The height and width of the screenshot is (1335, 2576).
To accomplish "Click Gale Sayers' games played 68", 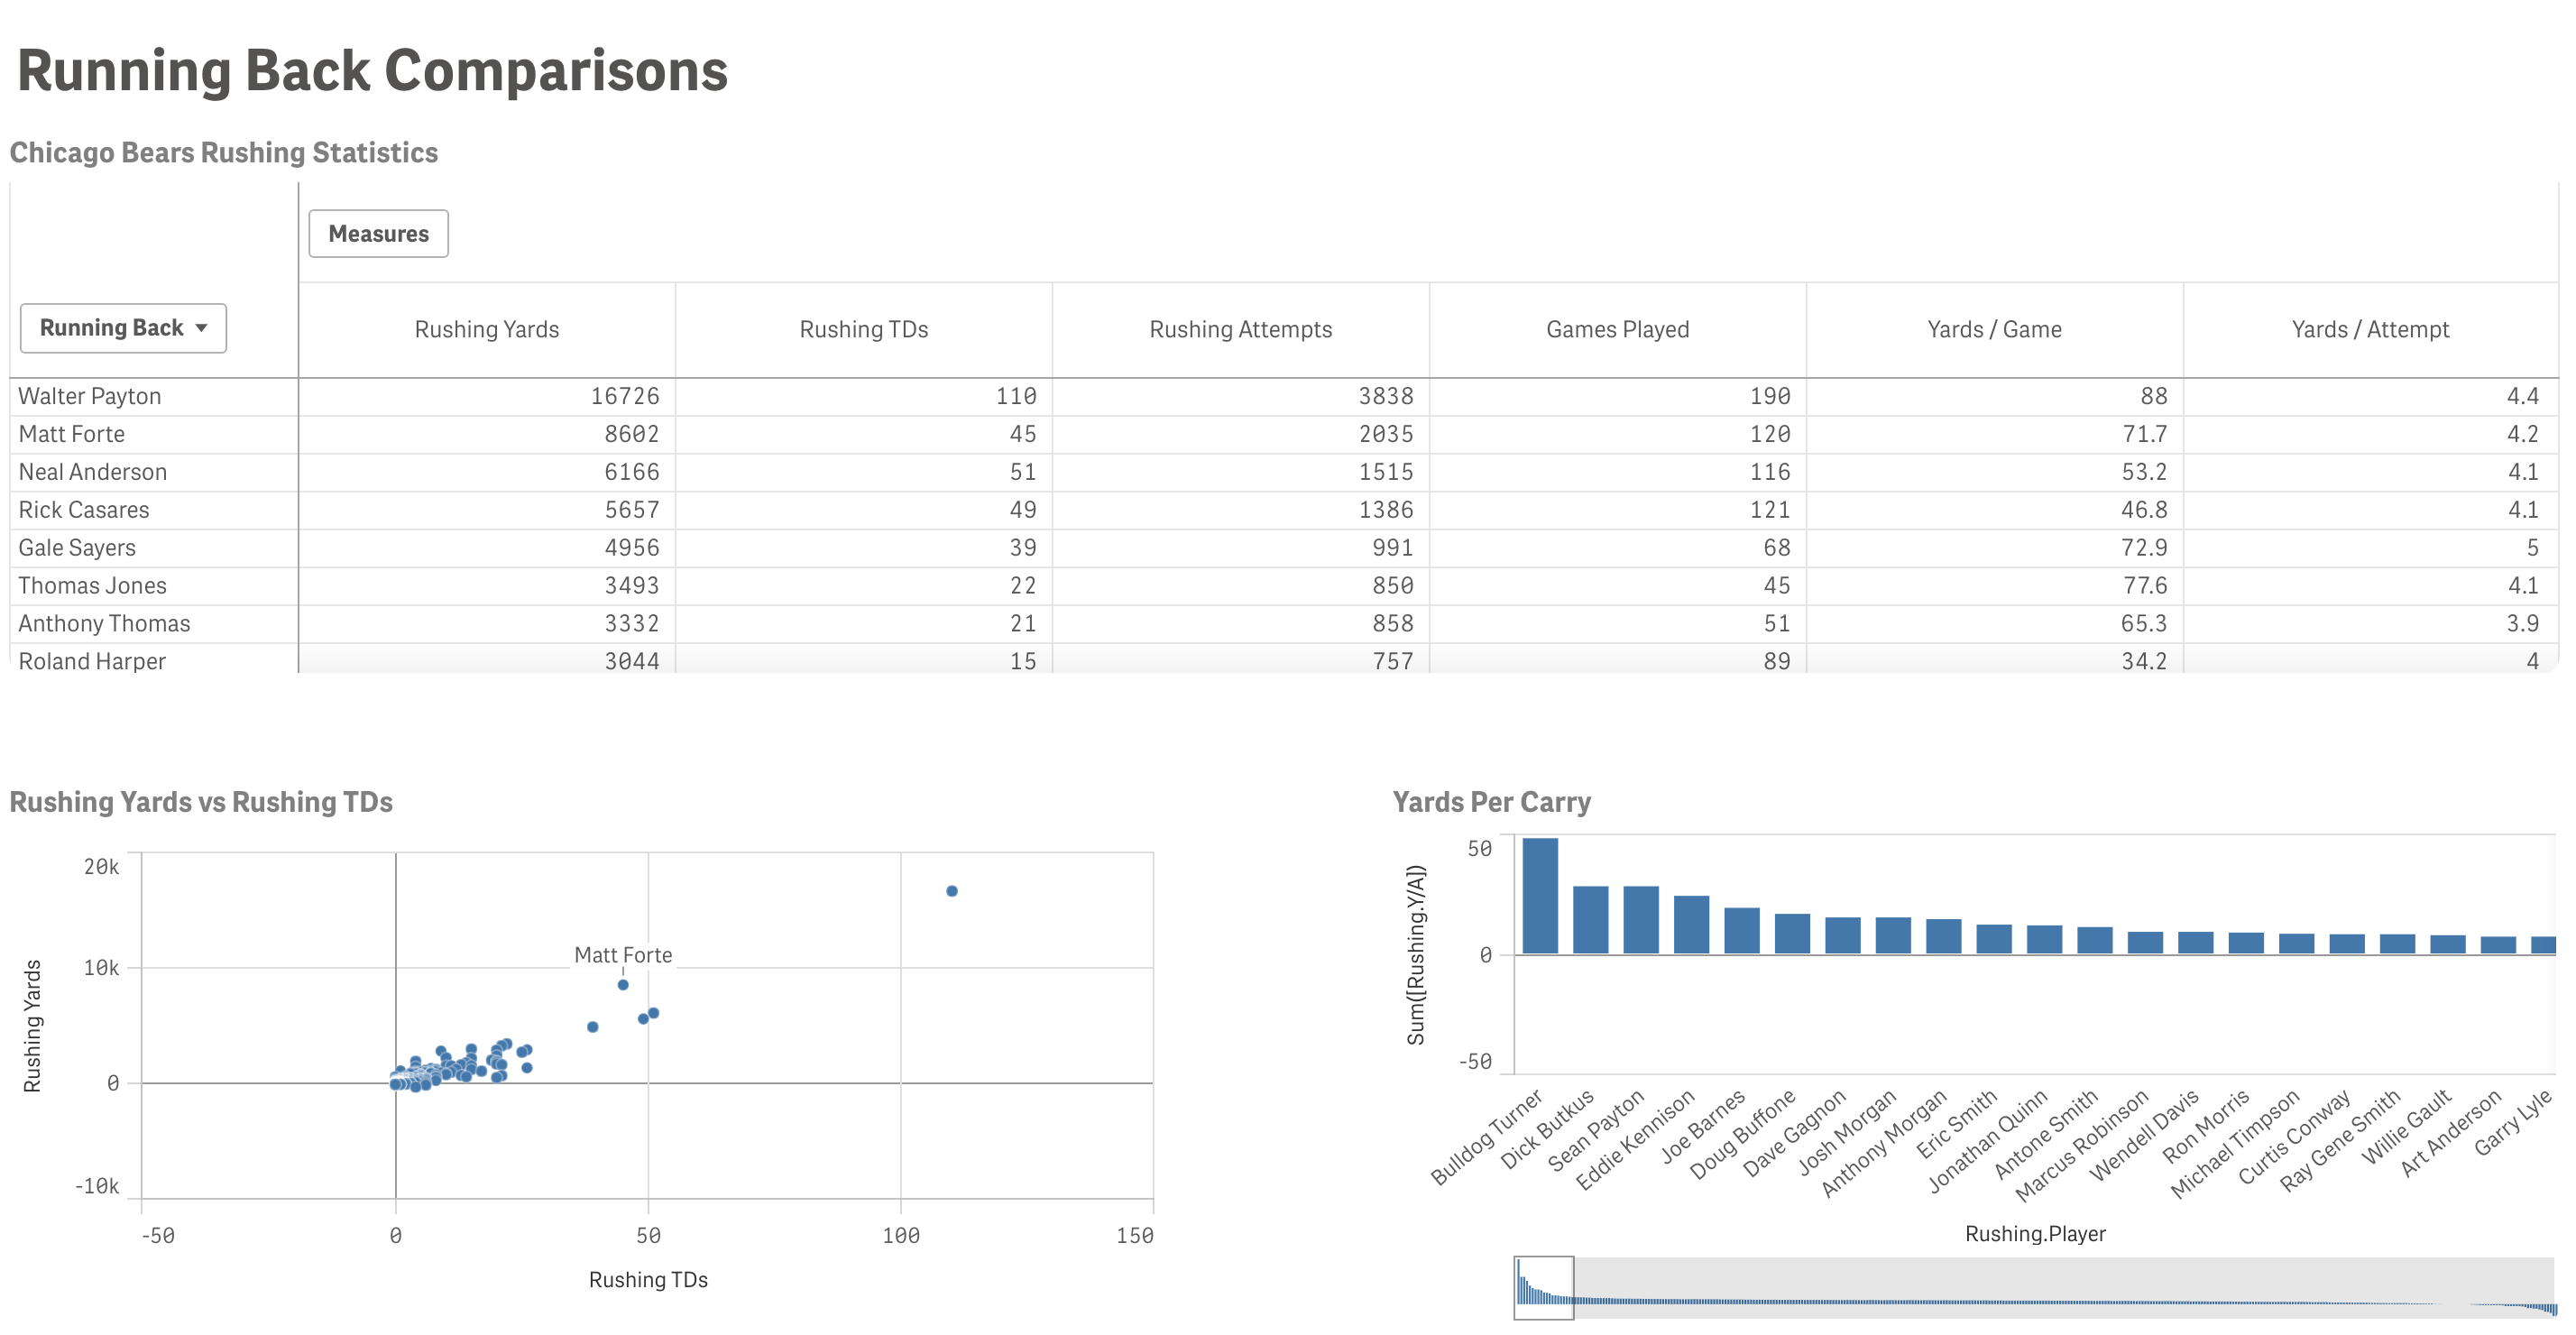I will click(1777, 548).
